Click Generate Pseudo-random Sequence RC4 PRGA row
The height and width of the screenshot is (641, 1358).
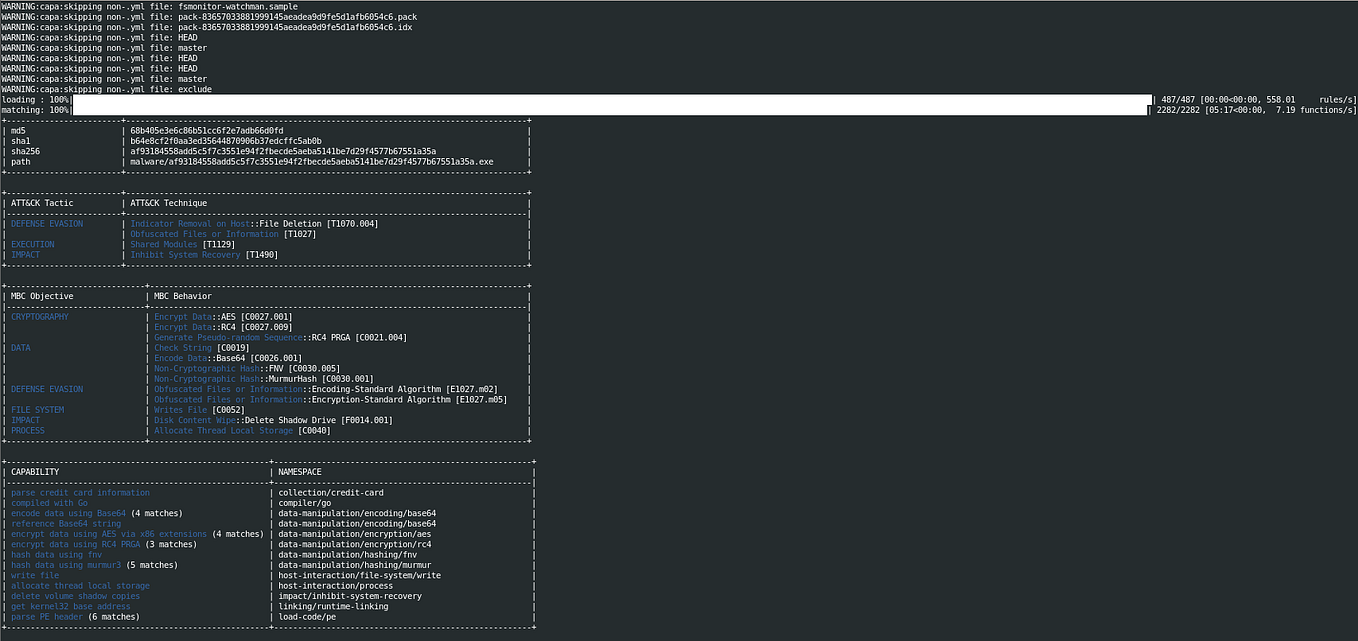coord(281,337)
